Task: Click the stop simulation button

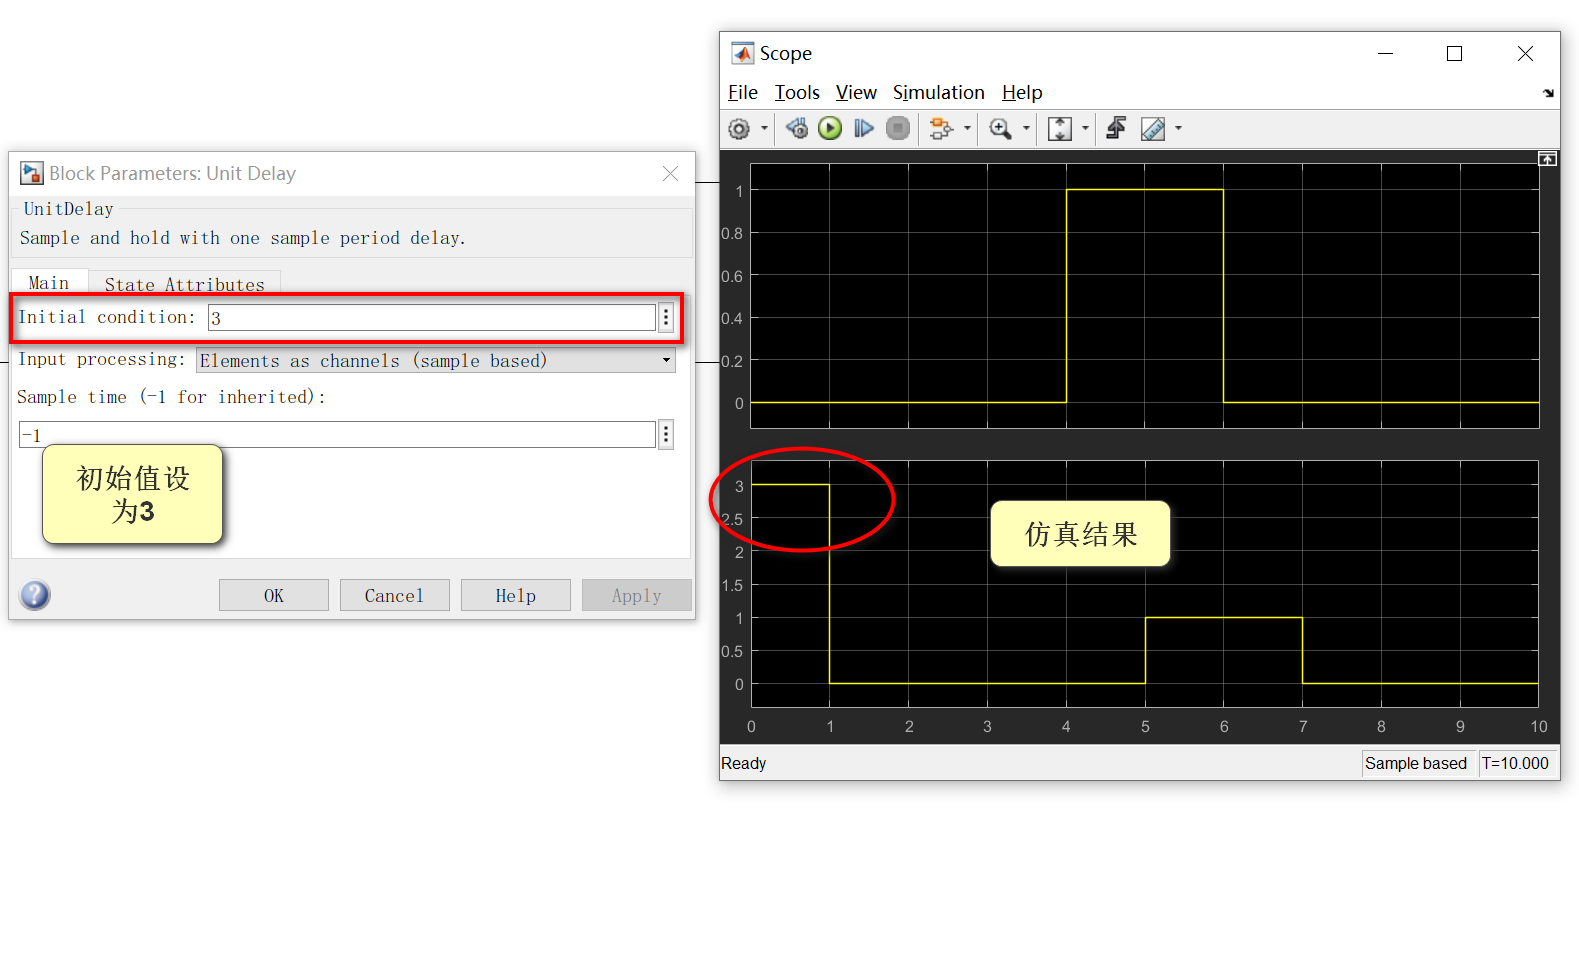Action: pos(898,128)
